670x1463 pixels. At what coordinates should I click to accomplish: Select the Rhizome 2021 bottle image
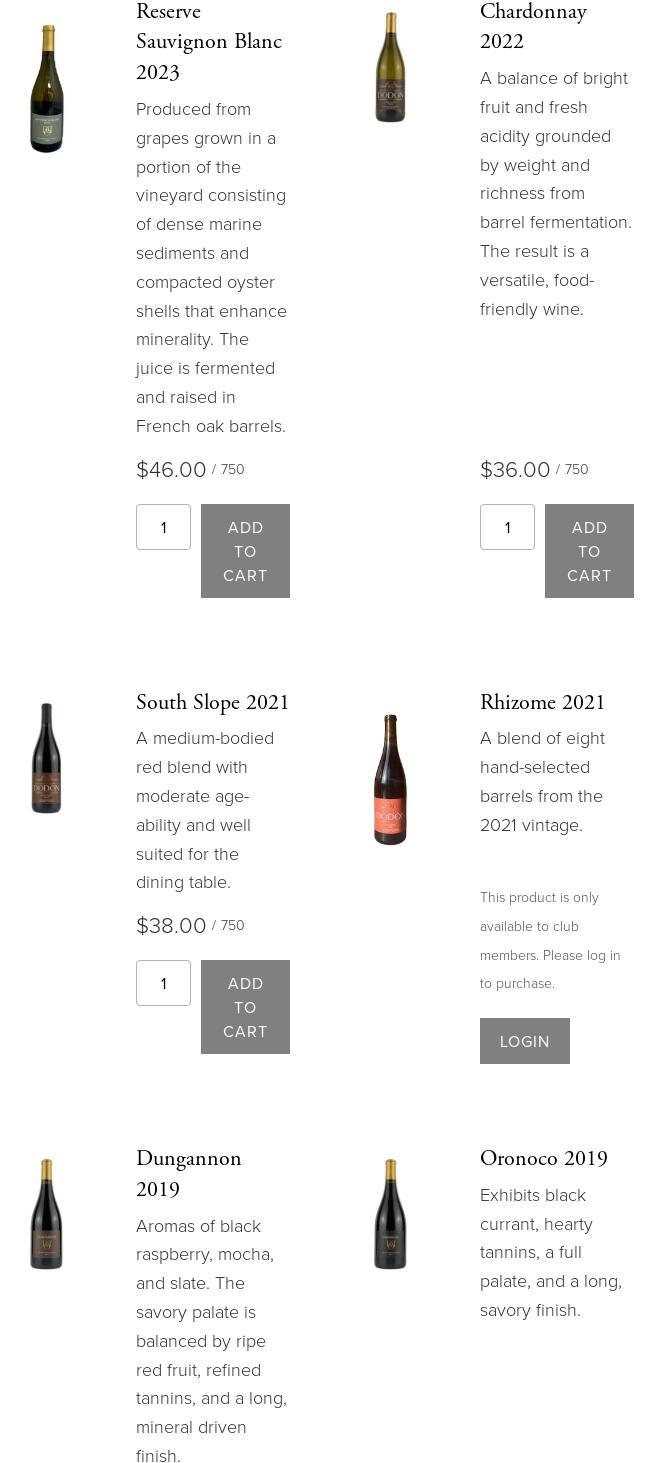tap(390, 779)
